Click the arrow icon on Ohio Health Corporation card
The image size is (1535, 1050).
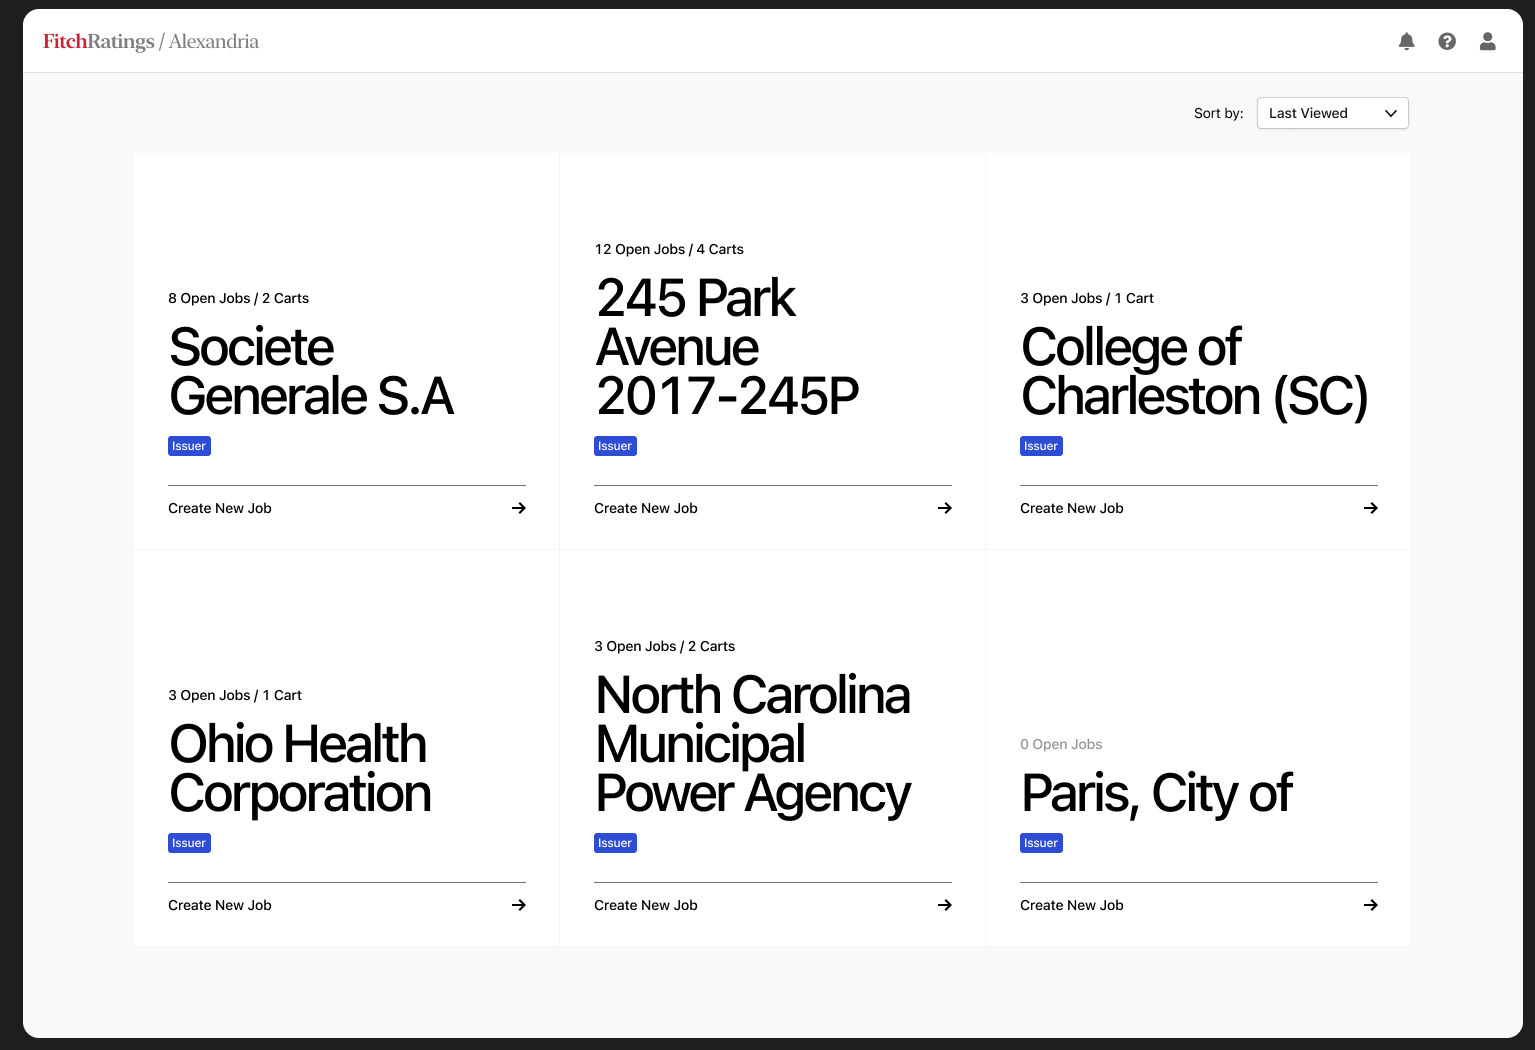pyautogui.click(x=519, y=905)
